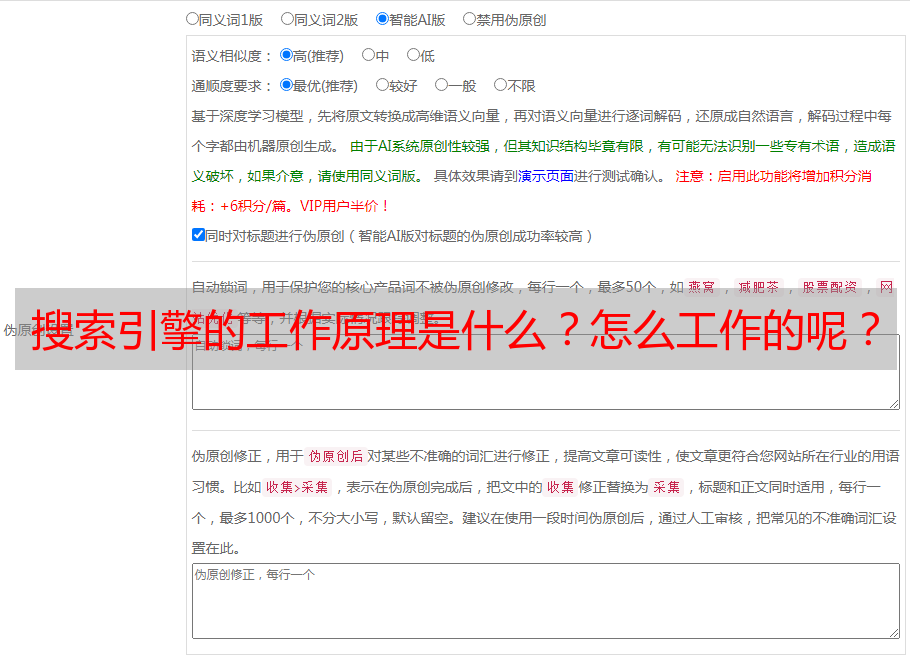The image size is (911, 658).
Task: Grab the 伪原创修正 textarea resize handle
Action: coord(894,633)
